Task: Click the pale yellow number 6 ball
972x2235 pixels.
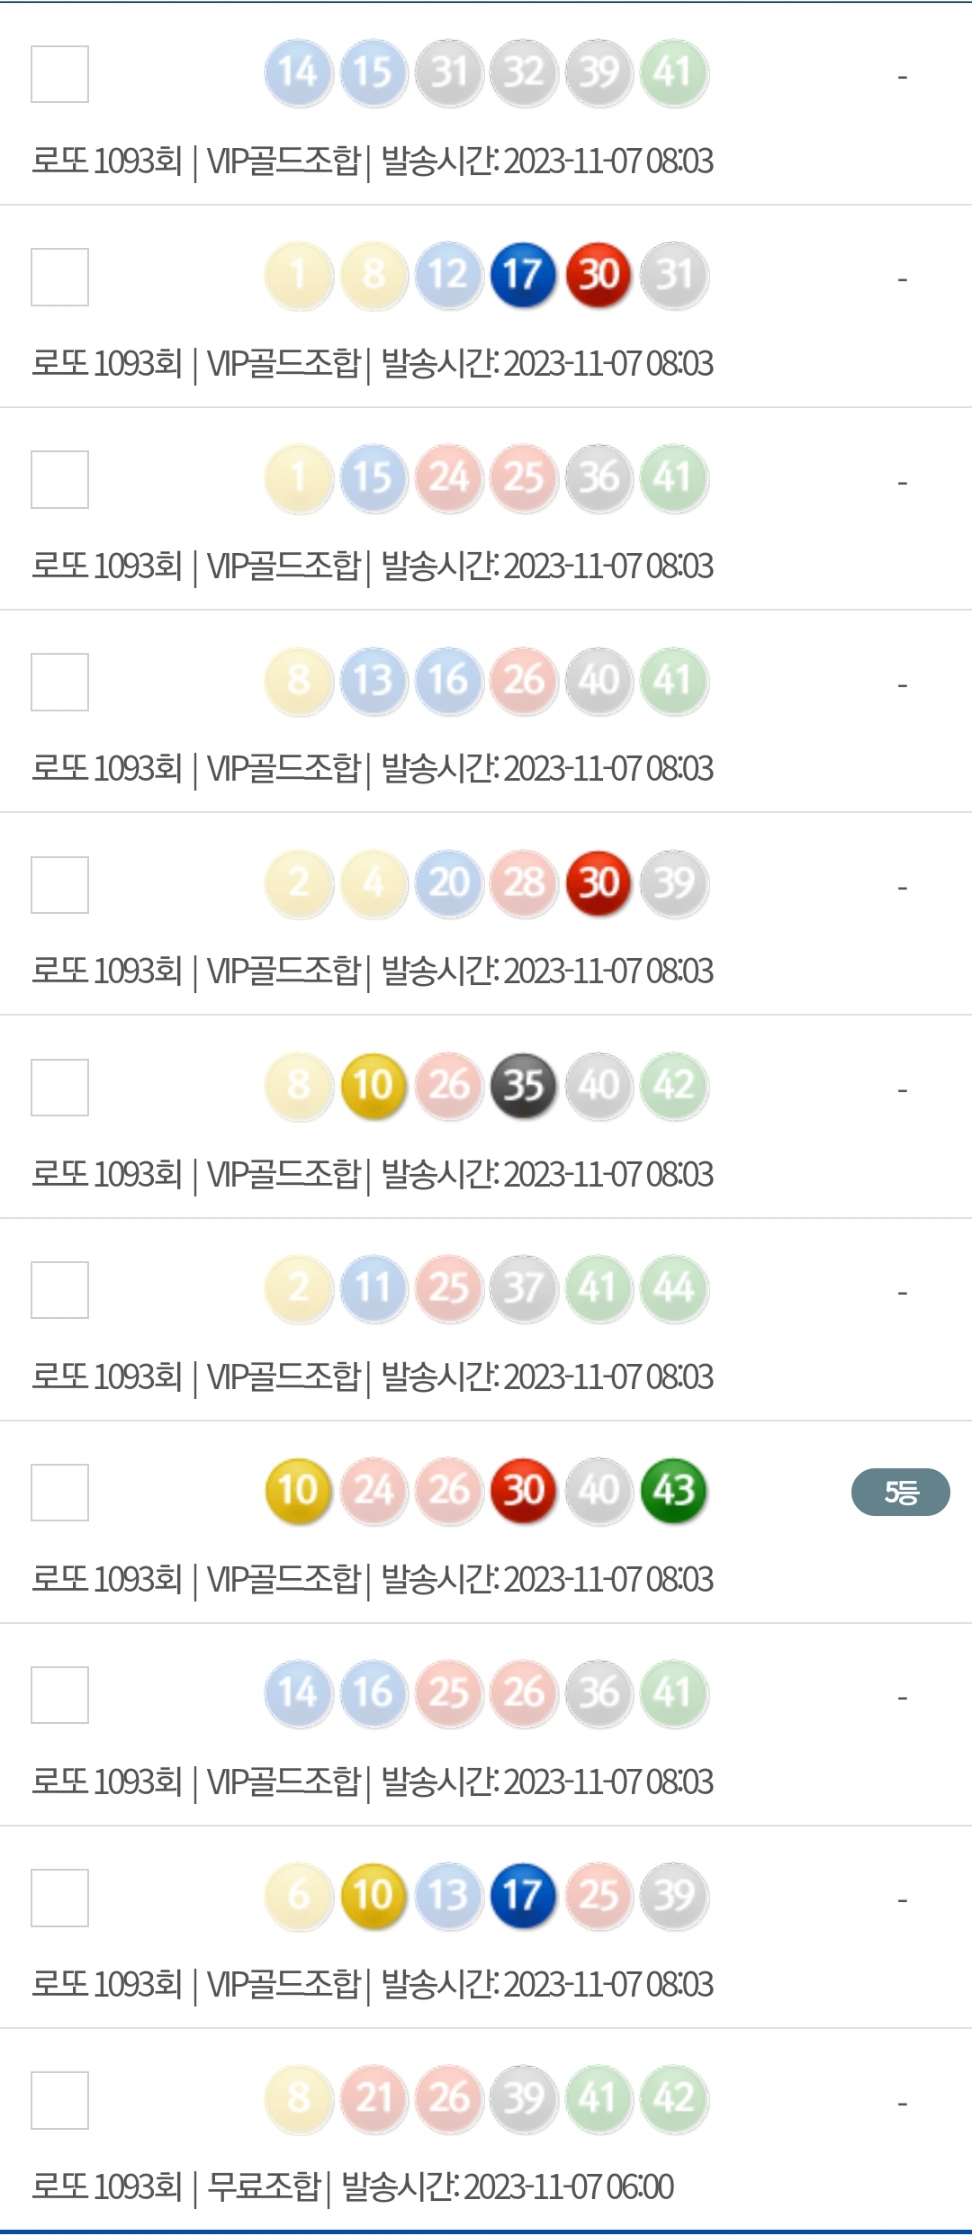Action: (x=298, y=1895)
